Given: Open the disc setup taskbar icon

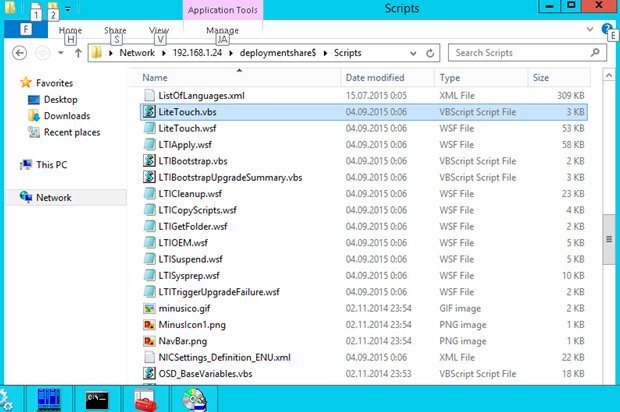Looking at the screenshot, I should [194, 400].
